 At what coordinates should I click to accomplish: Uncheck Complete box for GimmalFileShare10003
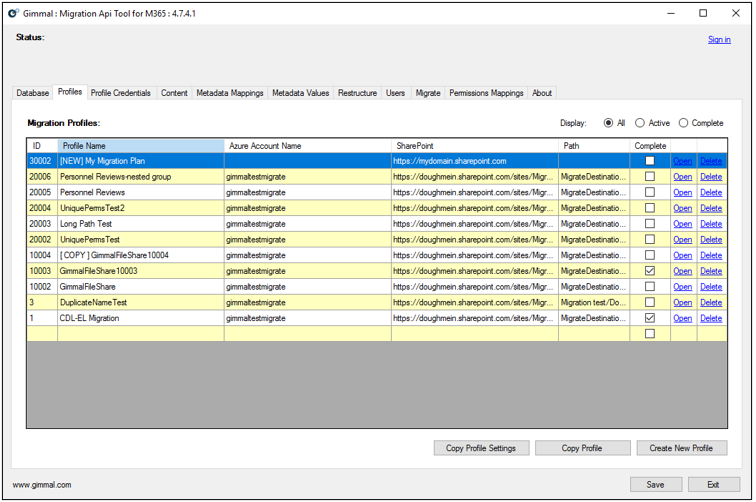point(650,271)
